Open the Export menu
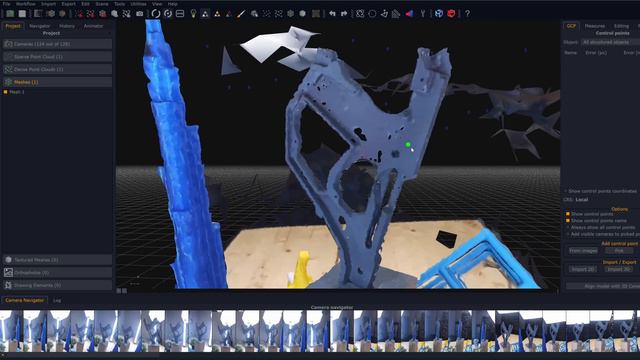 pos(69,4)
